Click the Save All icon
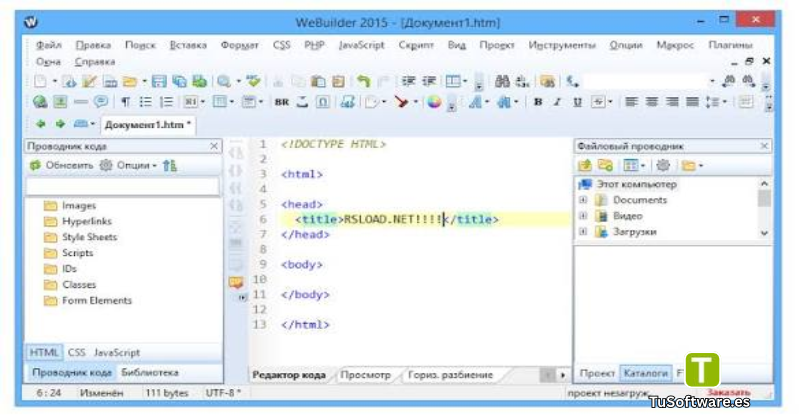Image resolution: width=800 pixels, height=420 pixels. [179, 82]
